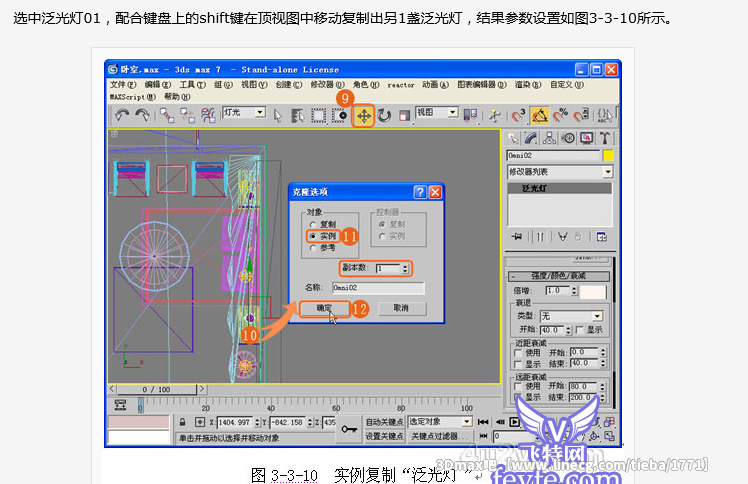Image resolution: width=748 pixels, height=484 pixels.
Task: Check 使用 under 远距衰减
Action: (518, 386)
